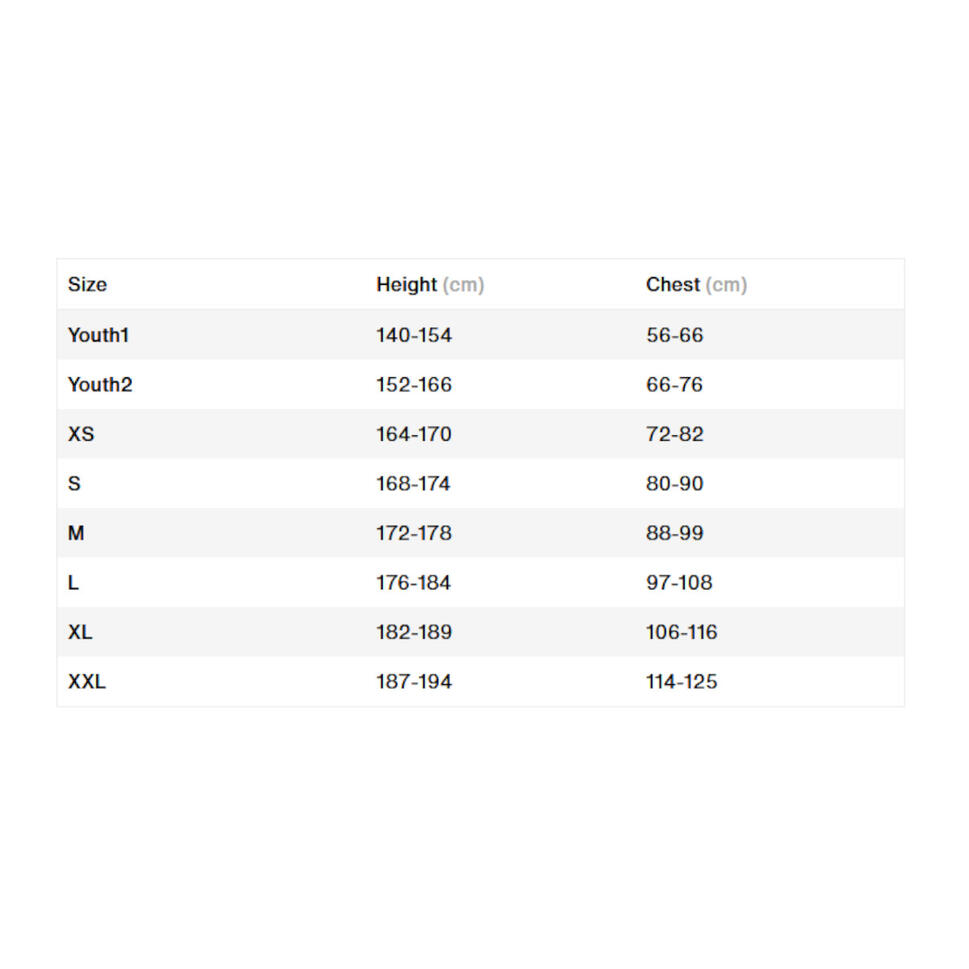
Task: Select the 164-170 height cell
Action: coord(414,434)
